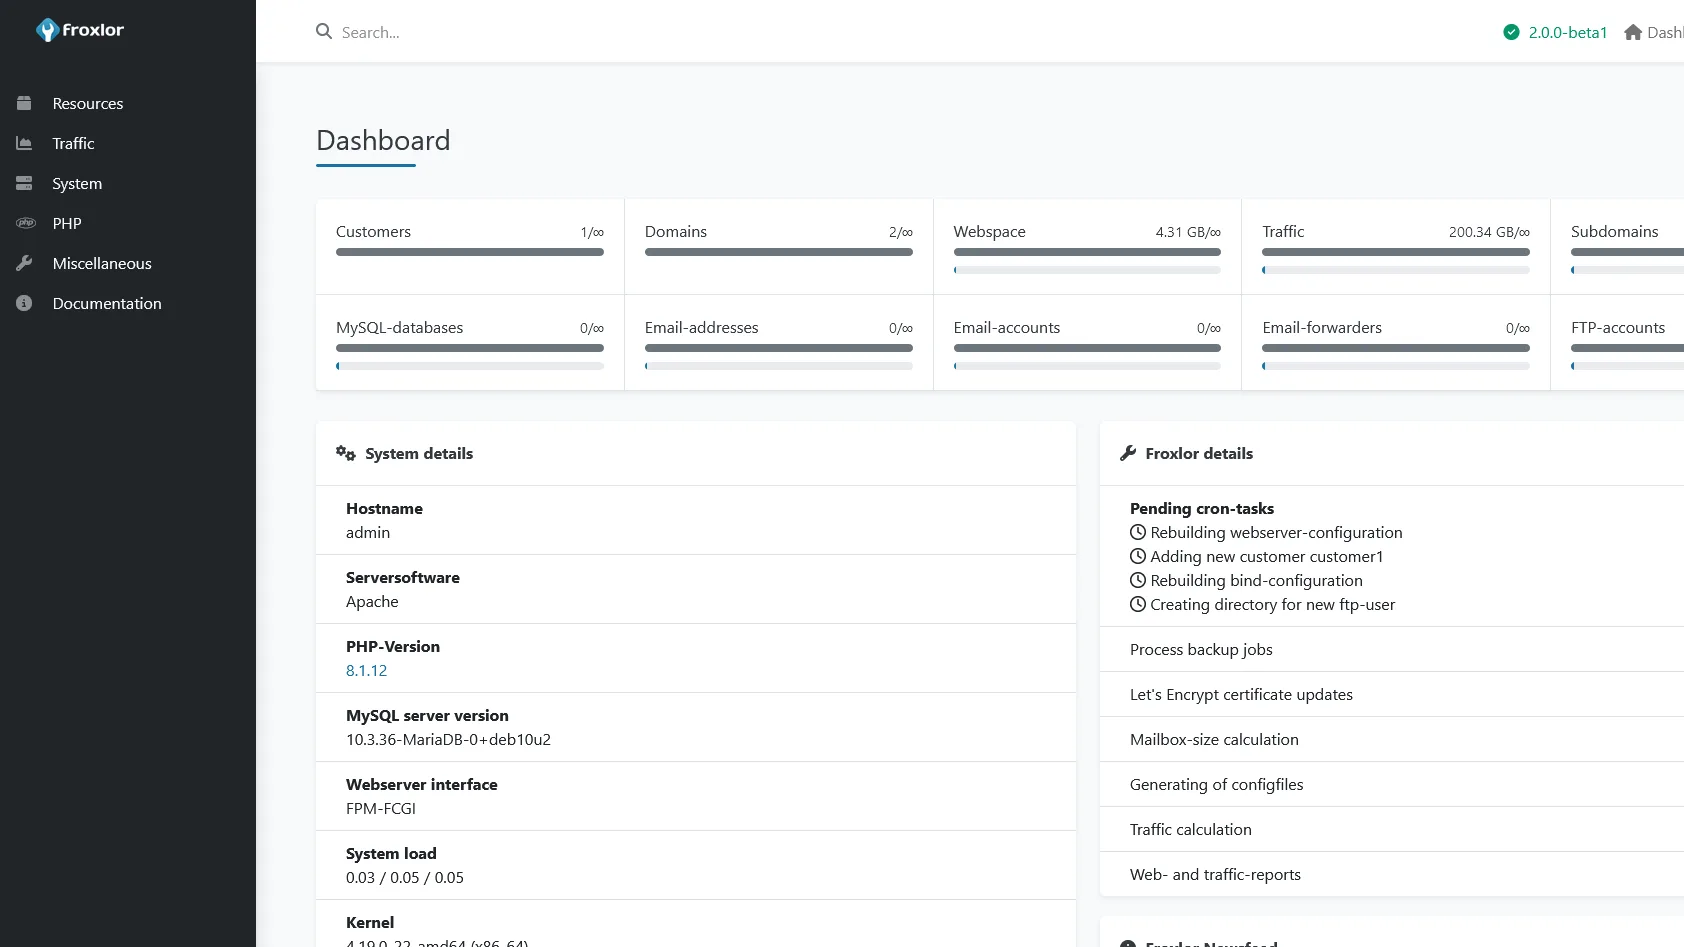Open the Documentation link in the sidebar
Viewport: 1684px width, 947px height.
coord(107,303)
